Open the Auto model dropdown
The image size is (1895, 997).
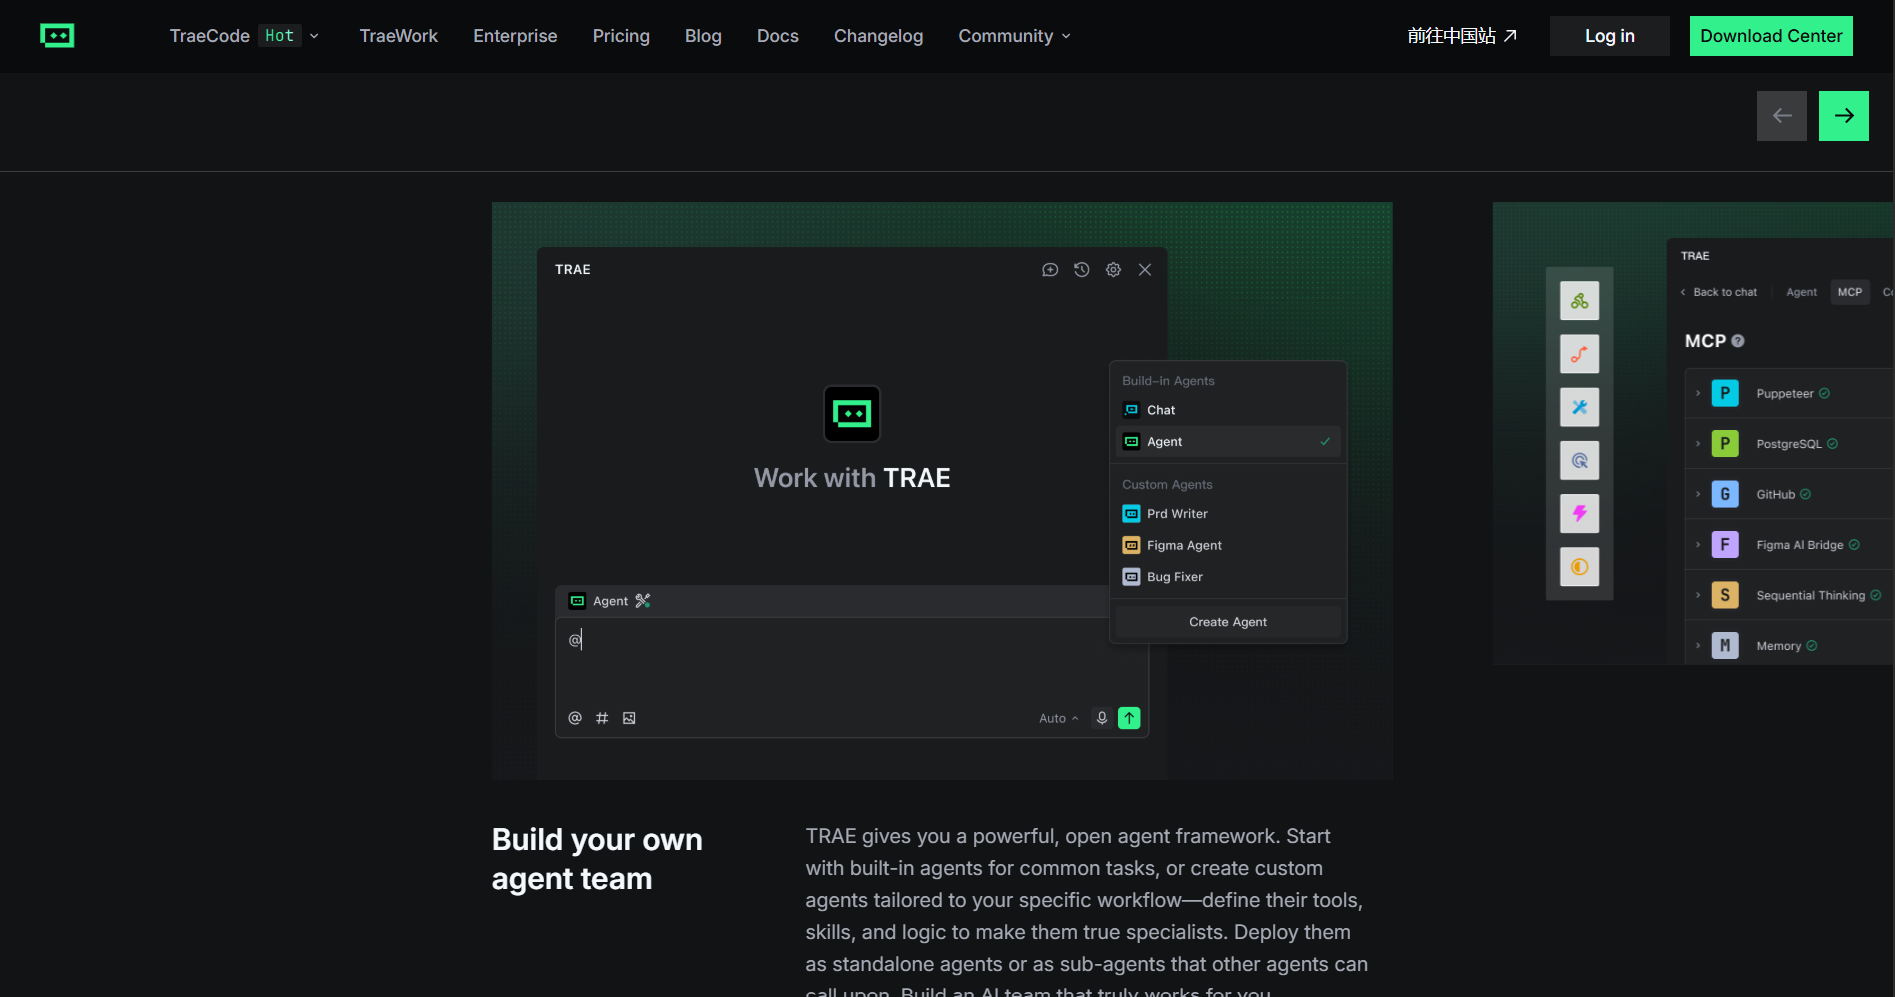[1059, 718]
